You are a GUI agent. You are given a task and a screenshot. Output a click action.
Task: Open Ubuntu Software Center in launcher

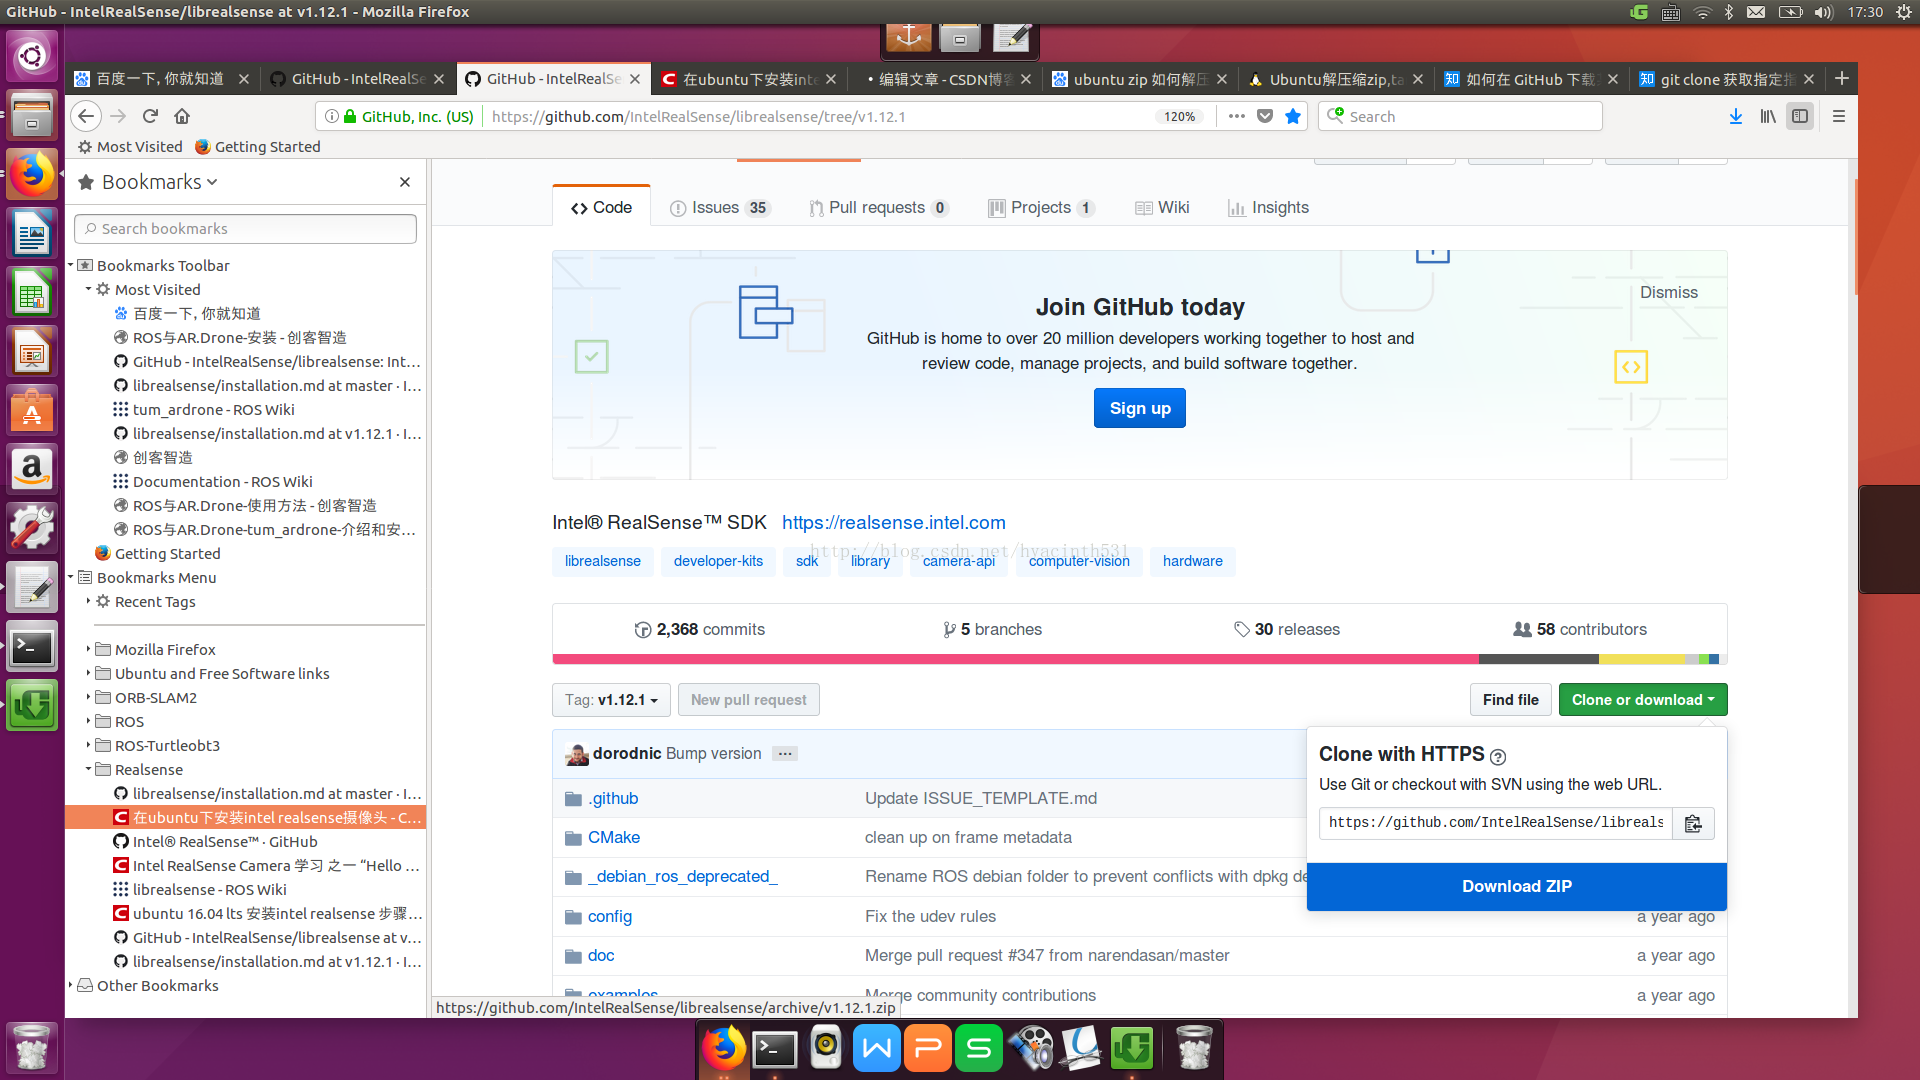[32, 410]
